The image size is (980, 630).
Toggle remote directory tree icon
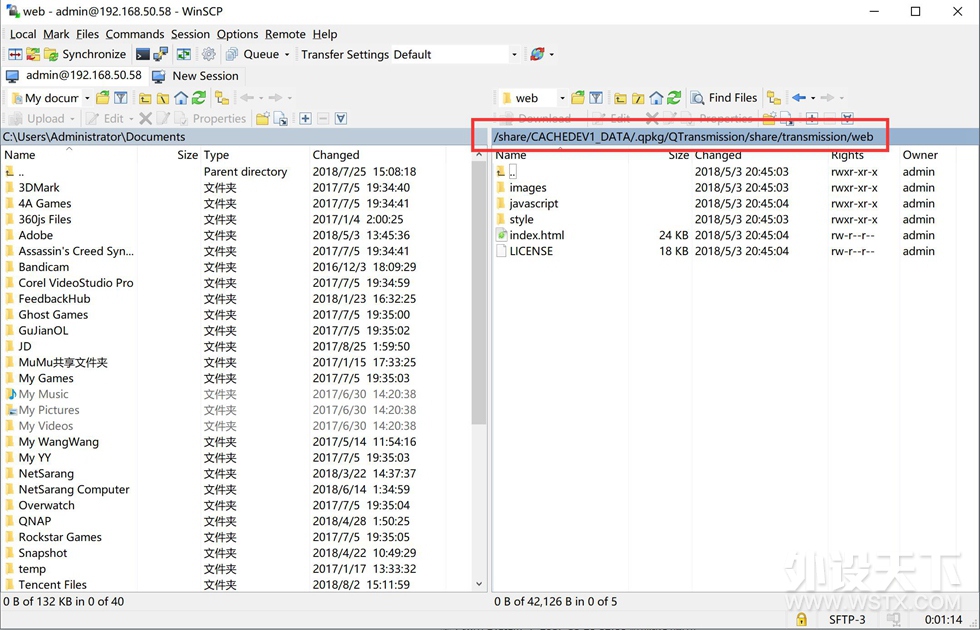tap(774, 98)
